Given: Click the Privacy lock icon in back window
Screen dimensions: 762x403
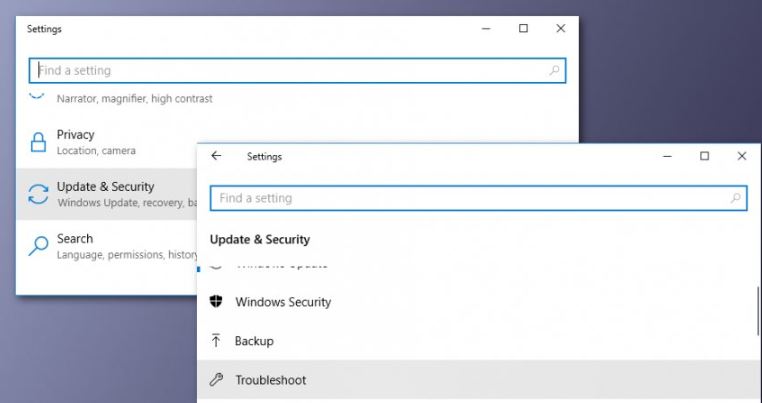Looking at the screenshot, I should click(38, 142).
